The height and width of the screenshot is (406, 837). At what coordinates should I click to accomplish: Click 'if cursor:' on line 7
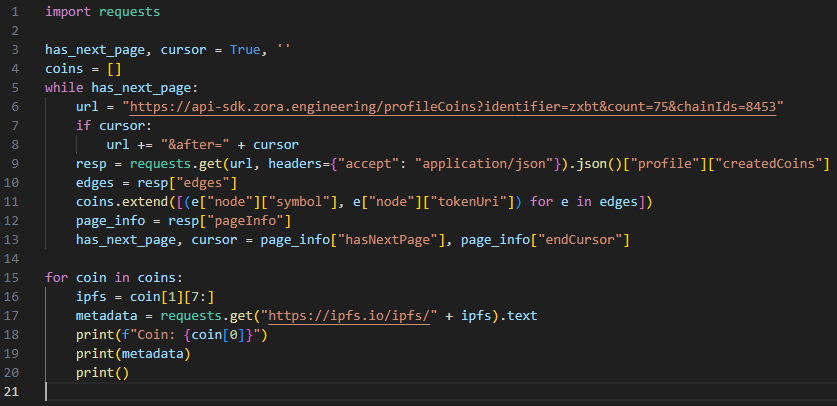point(114,126)
